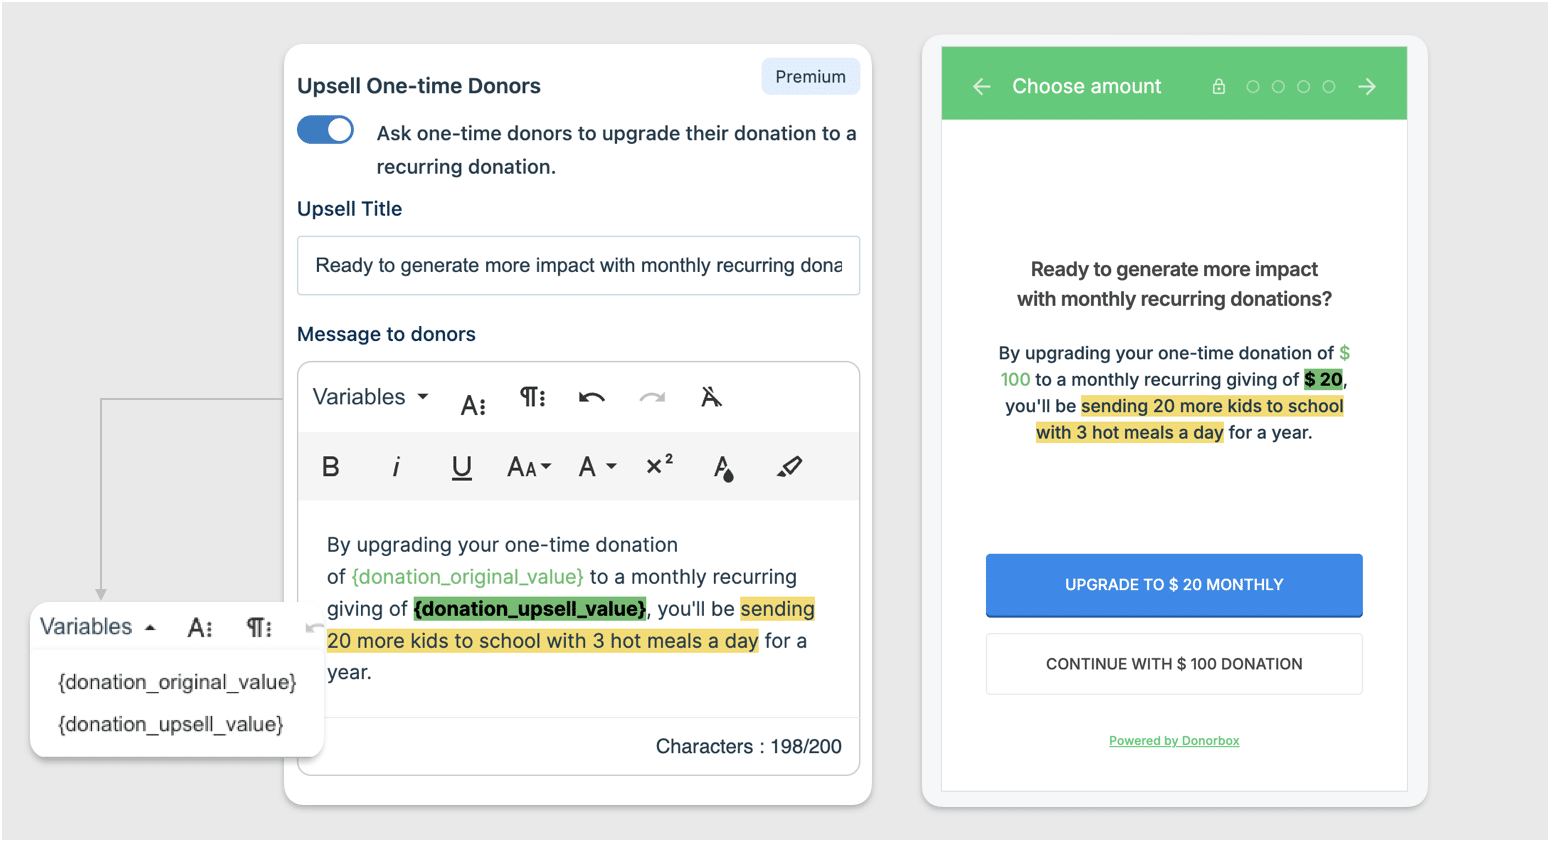1550x842 pixels.
Task: Click the Bold formatting icon
Action: pos(331,467)
